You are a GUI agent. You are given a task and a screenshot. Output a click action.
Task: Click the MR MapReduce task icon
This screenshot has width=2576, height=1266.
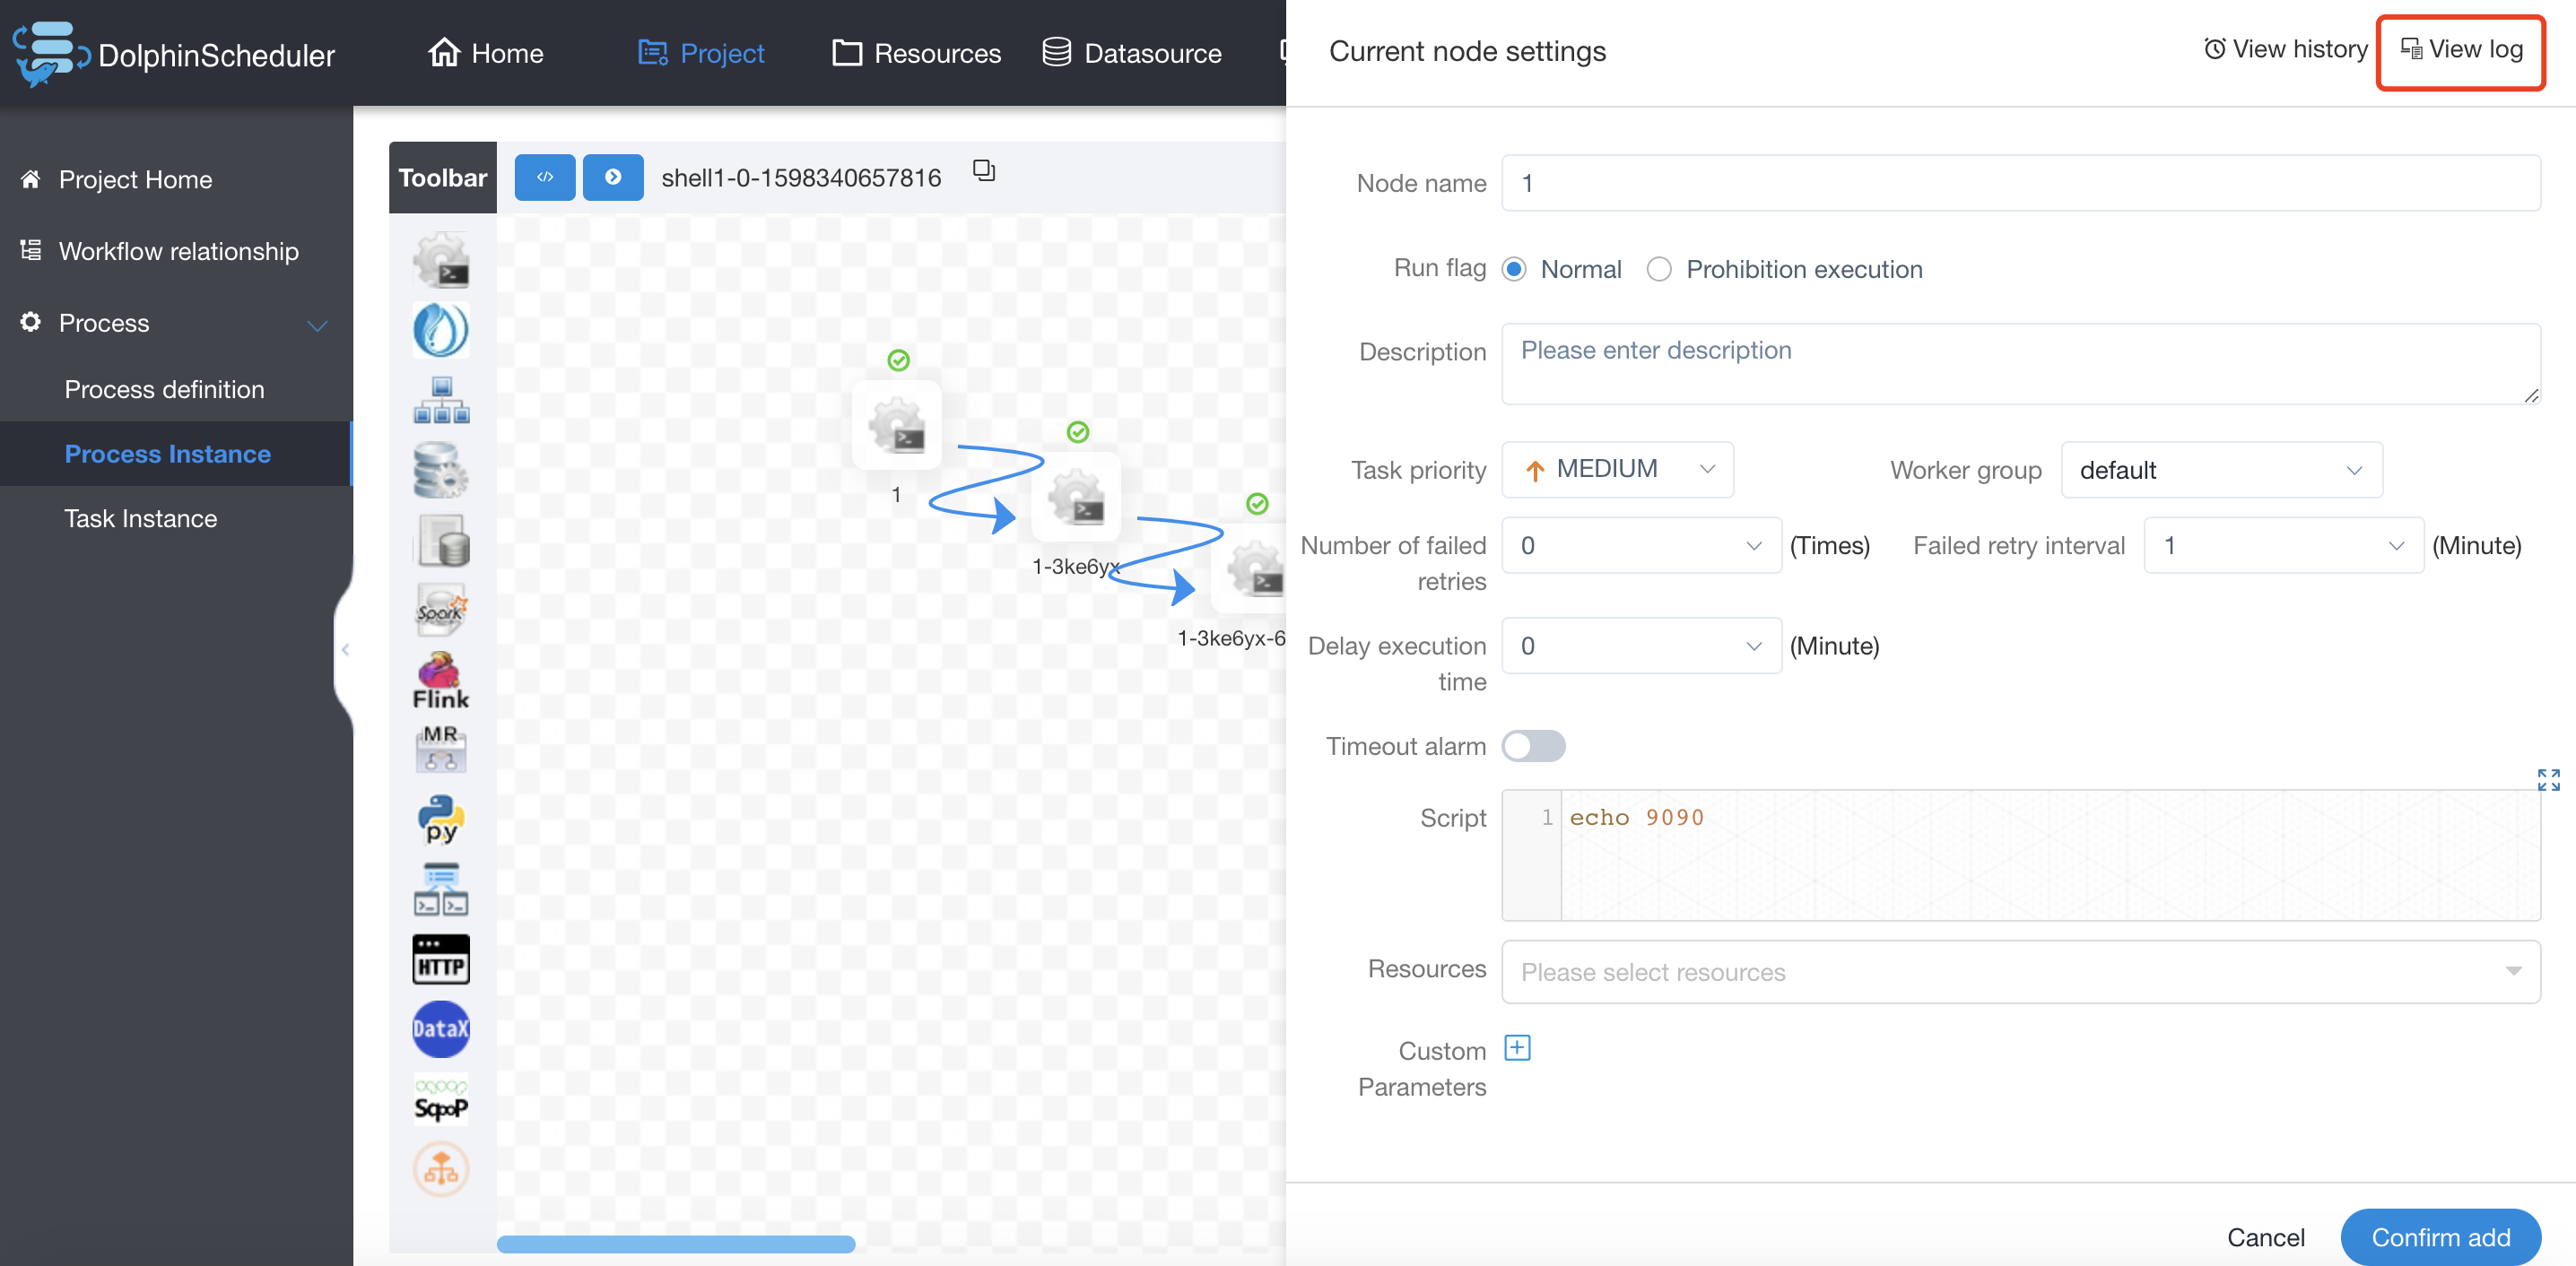click(x=441, y=748)
